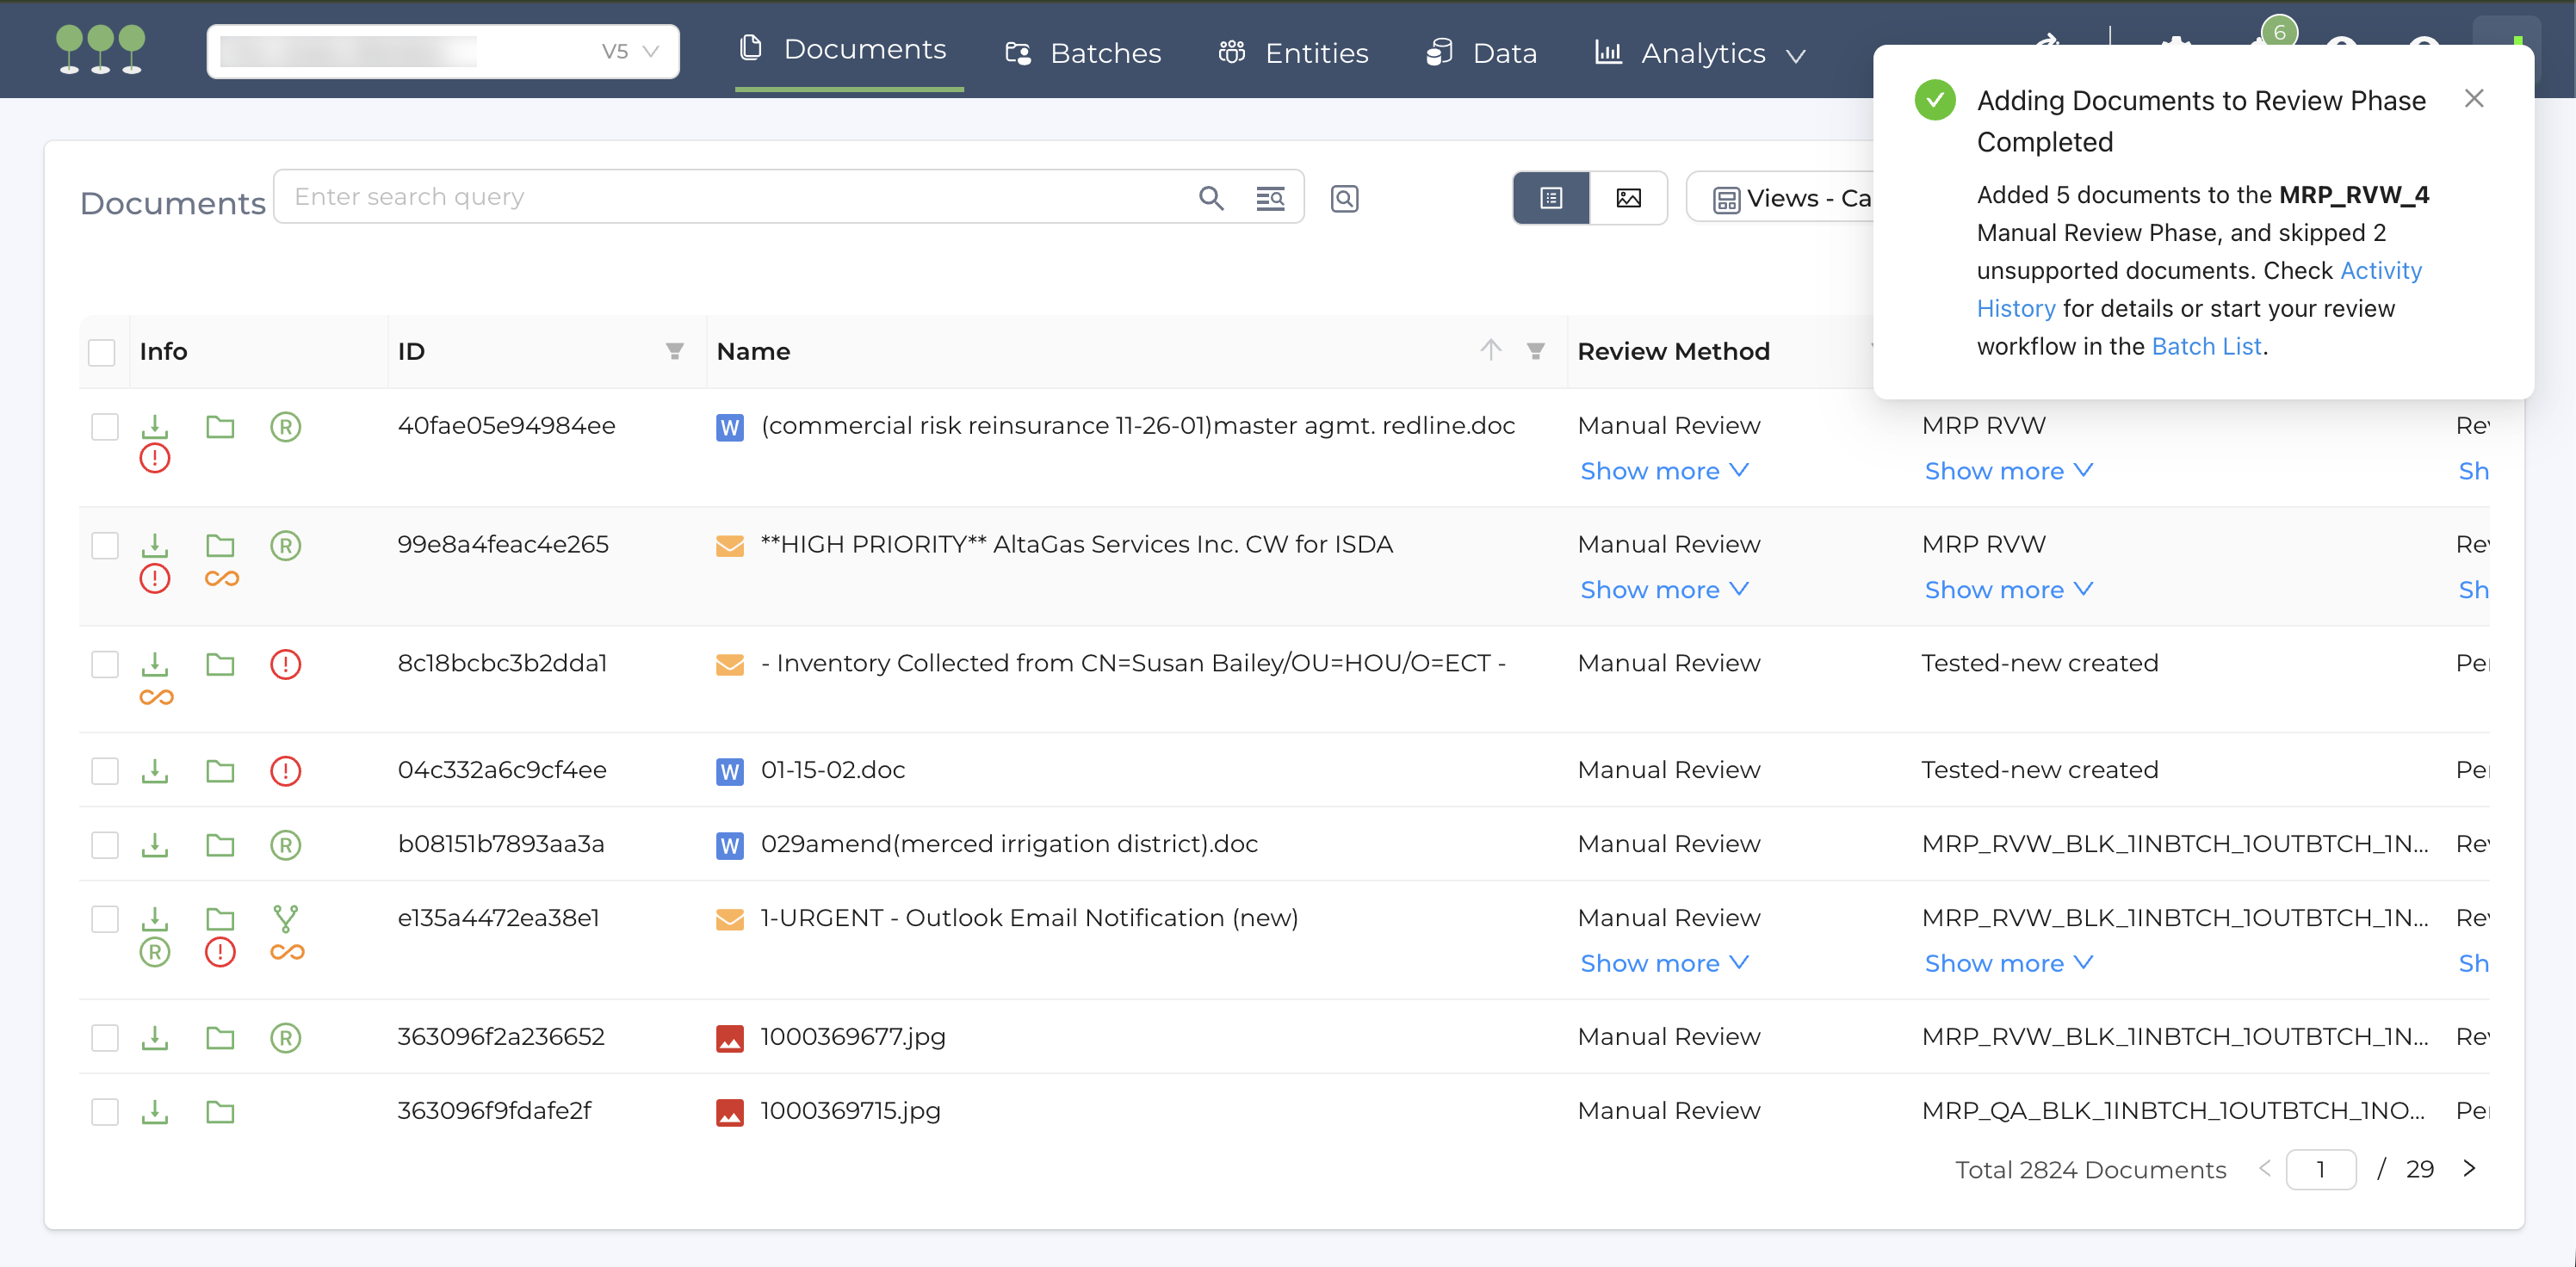This screenshot has height=1267, width=2576.
Task: Check the 01-15-02.doc row checkbox
Action: (105, 770)
